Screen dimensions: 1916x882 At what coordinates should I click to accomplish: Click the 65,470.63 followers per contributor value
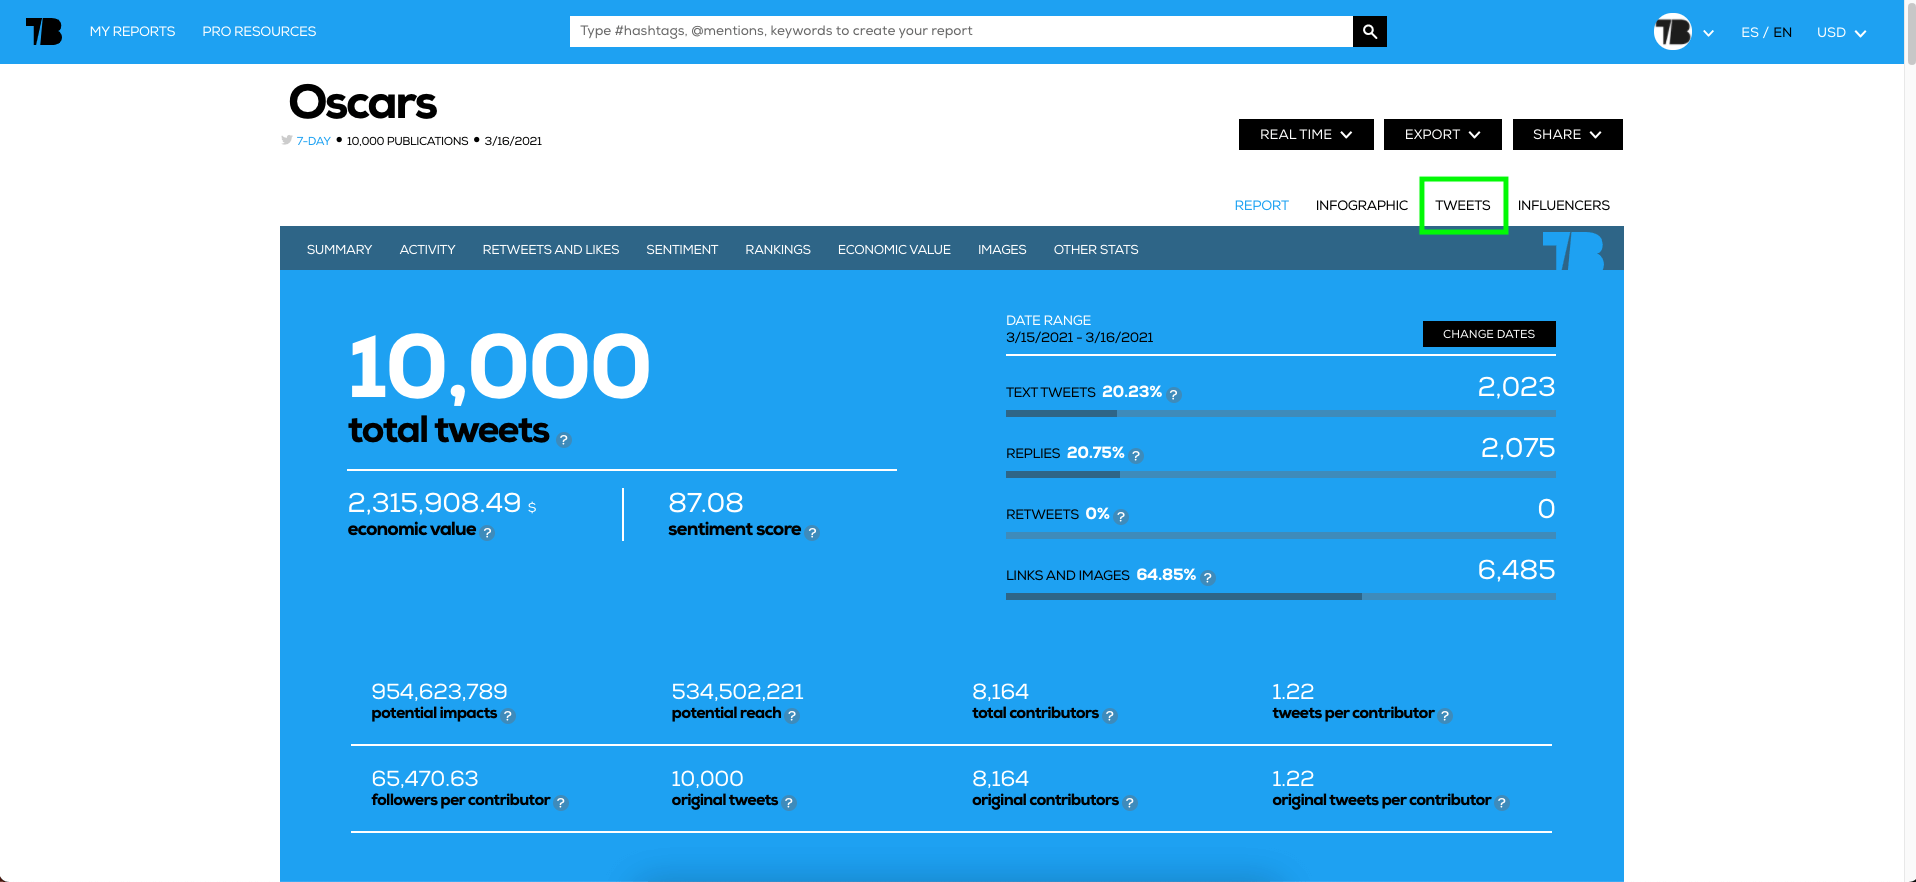click(424, 778)
